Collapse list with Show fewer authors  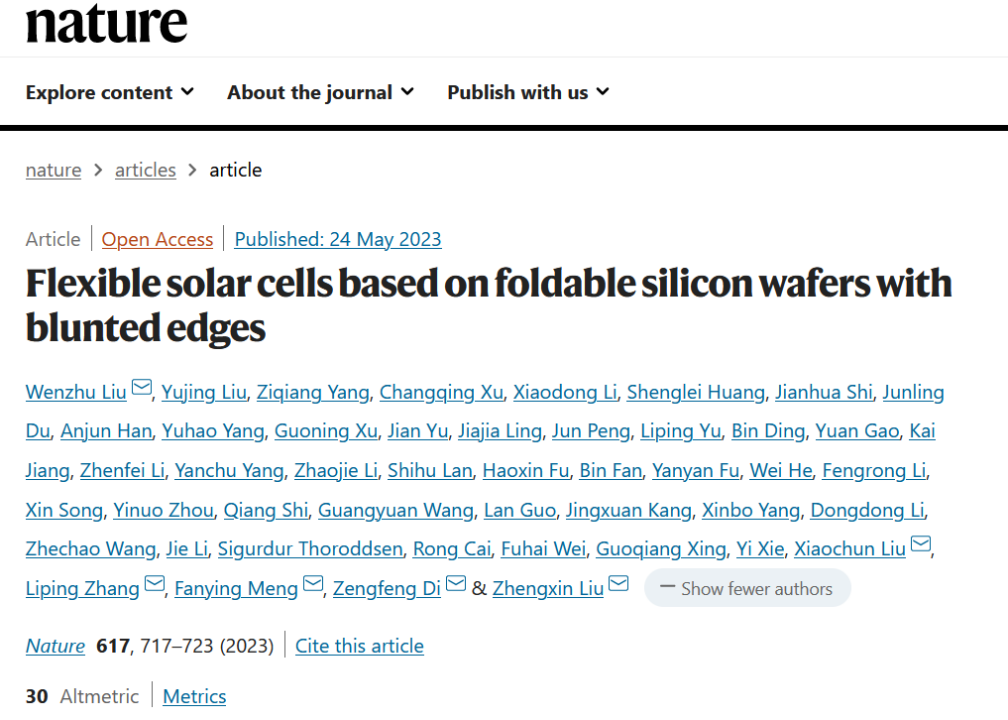click(747, 589)
